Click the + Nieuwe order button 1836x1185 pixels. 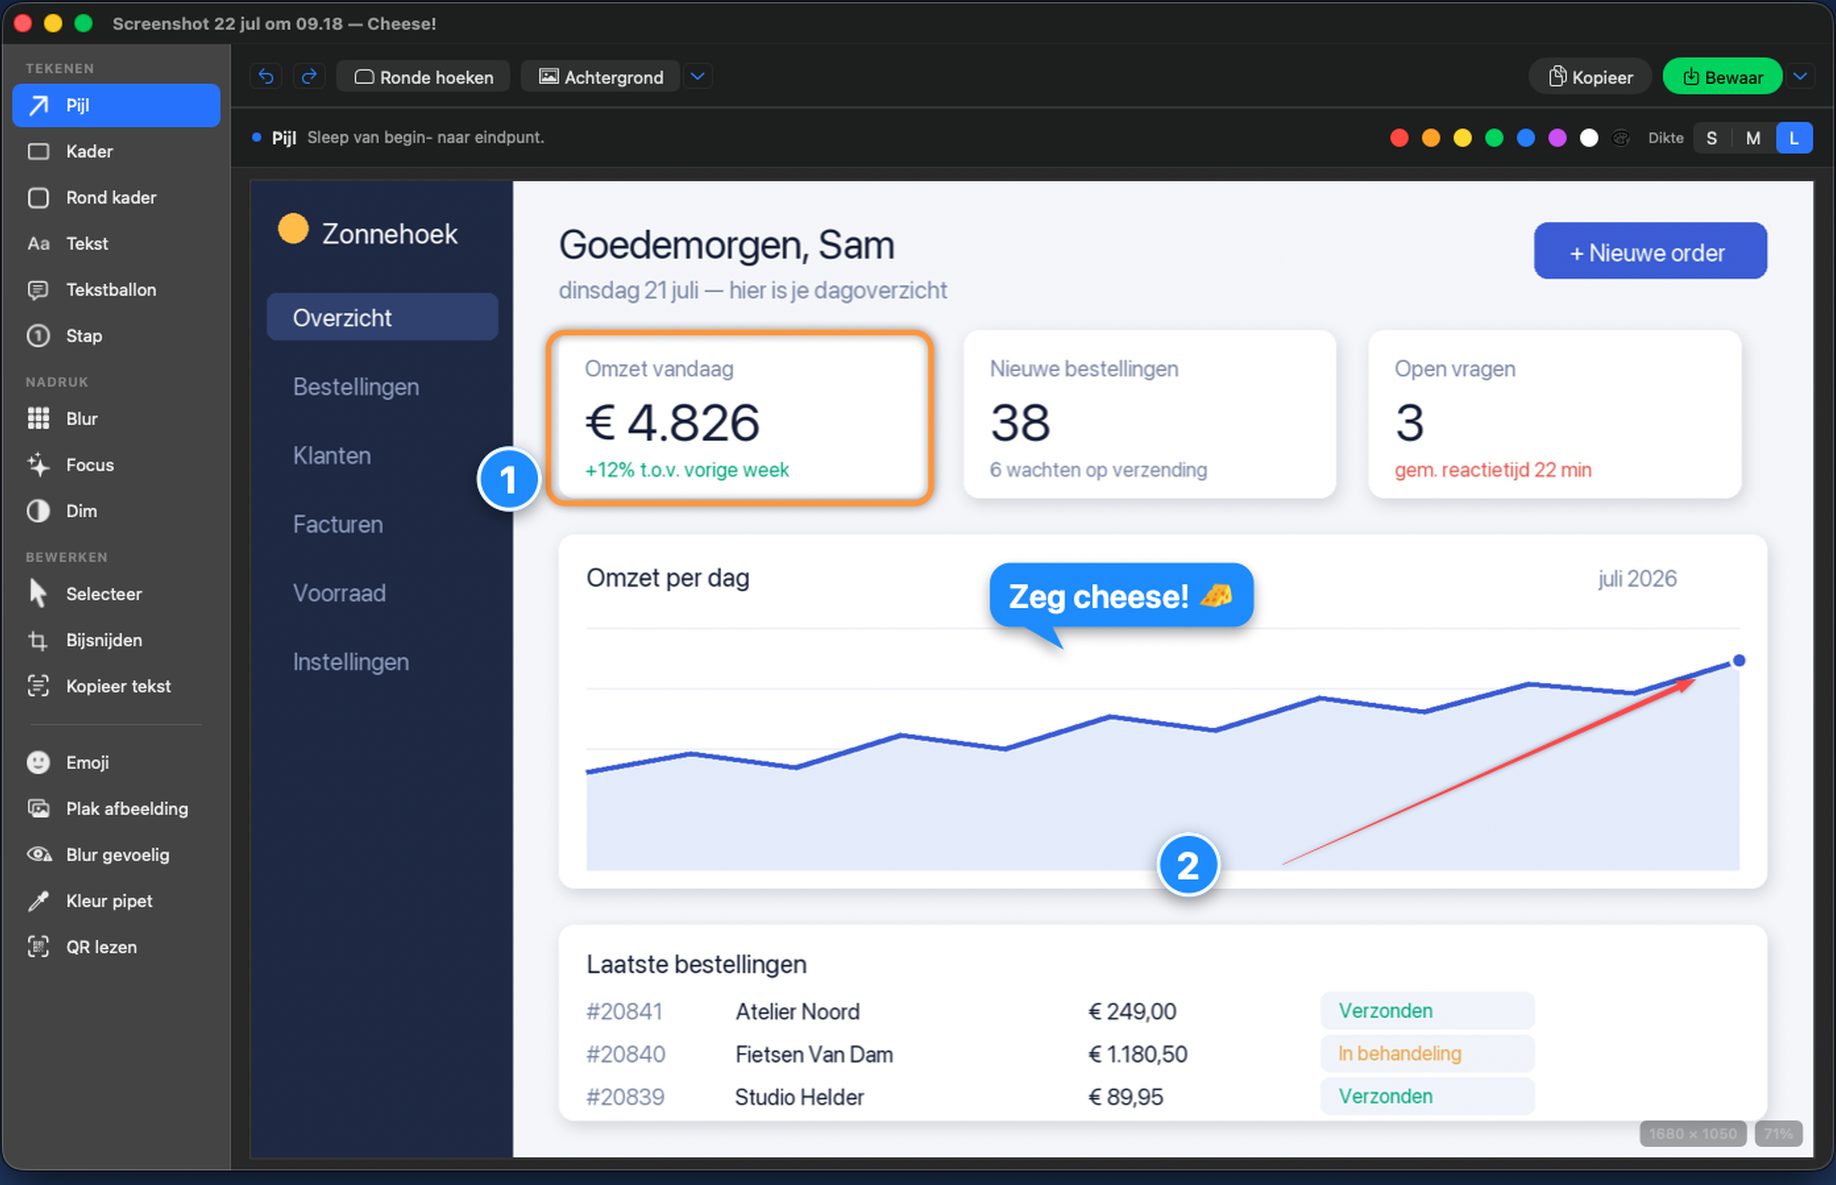[1650, 251]
